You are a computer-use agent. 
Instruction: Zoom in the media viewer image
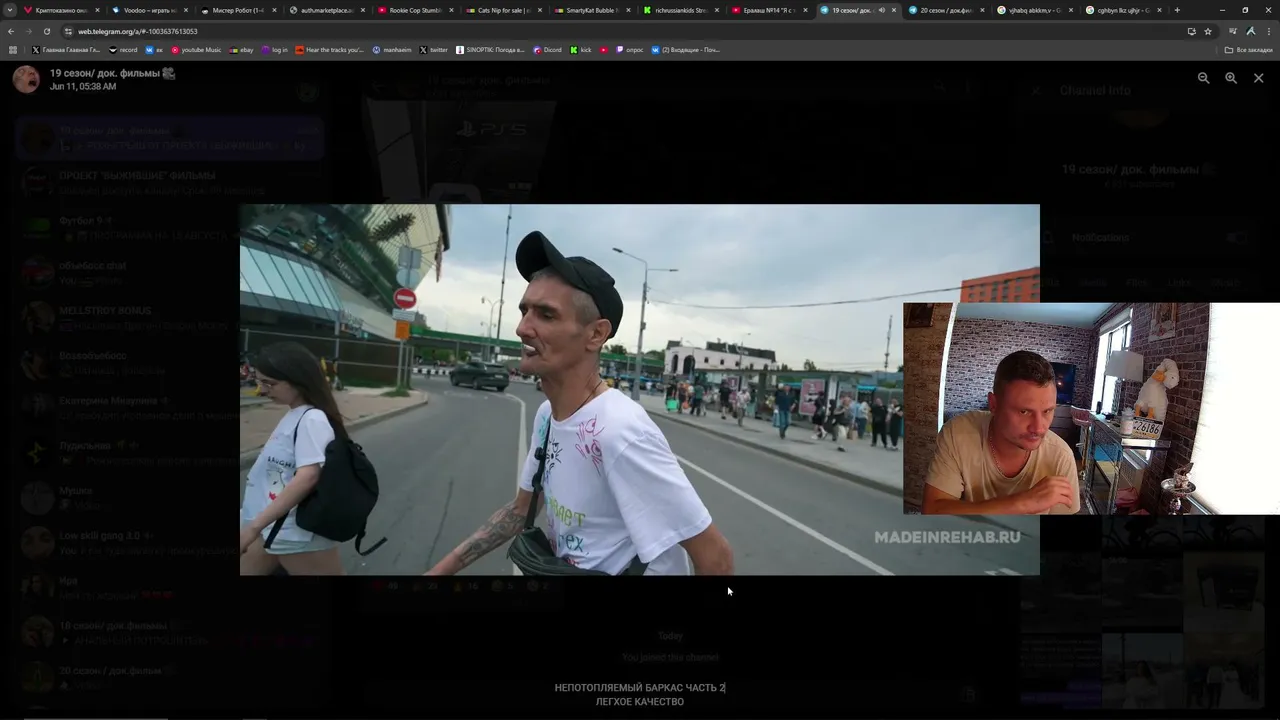coord(1231,78)
